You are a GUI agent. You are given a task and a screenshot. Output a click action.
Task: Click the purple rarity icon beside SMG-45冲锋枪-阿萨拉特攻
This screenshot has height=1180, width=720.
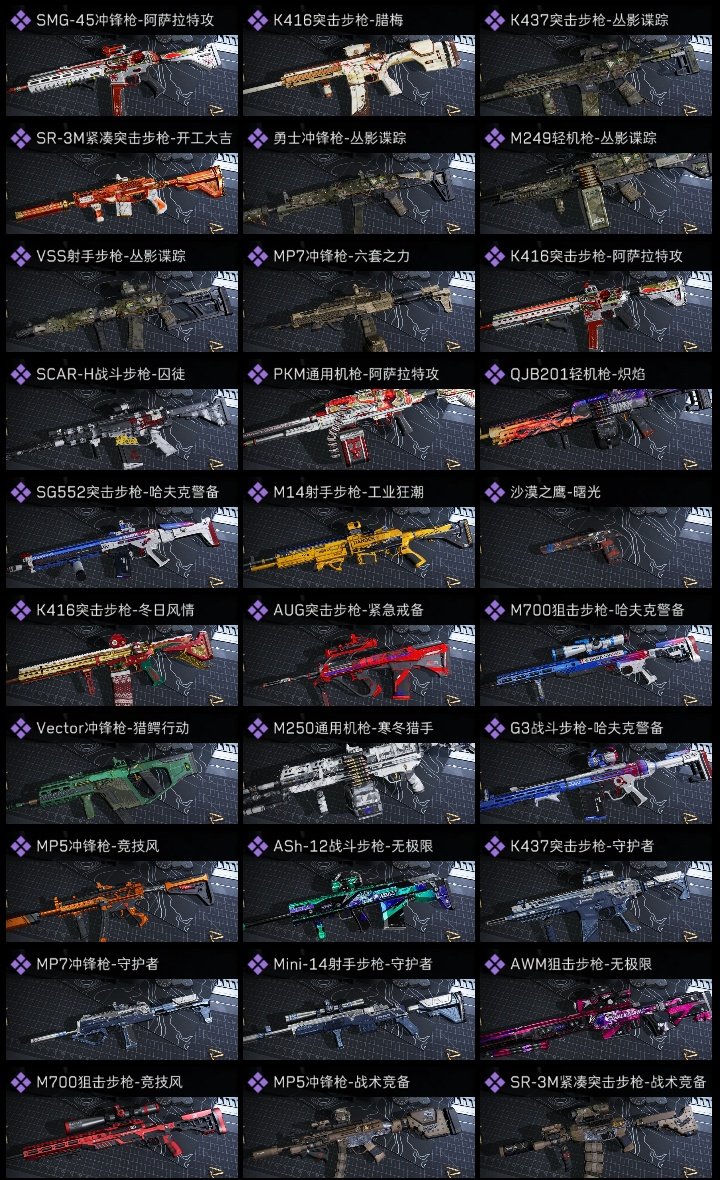tap(20, 20)
